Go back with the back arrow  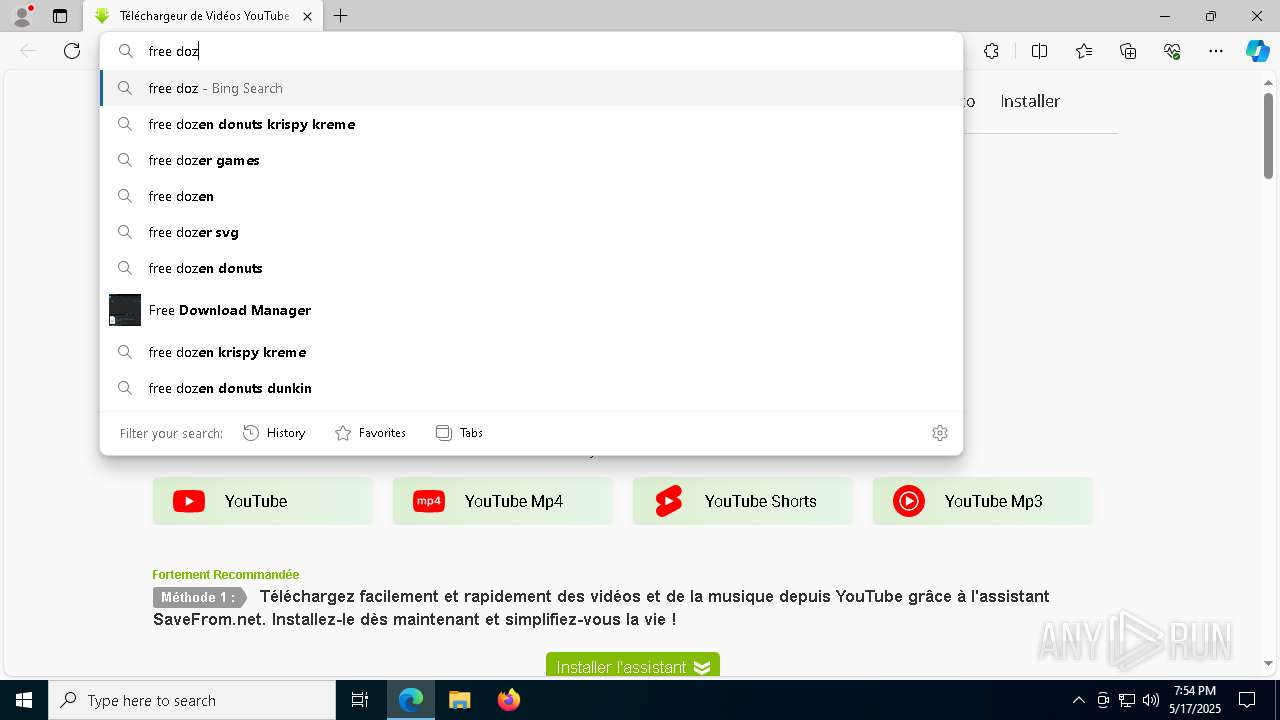(x=28, y=51)
